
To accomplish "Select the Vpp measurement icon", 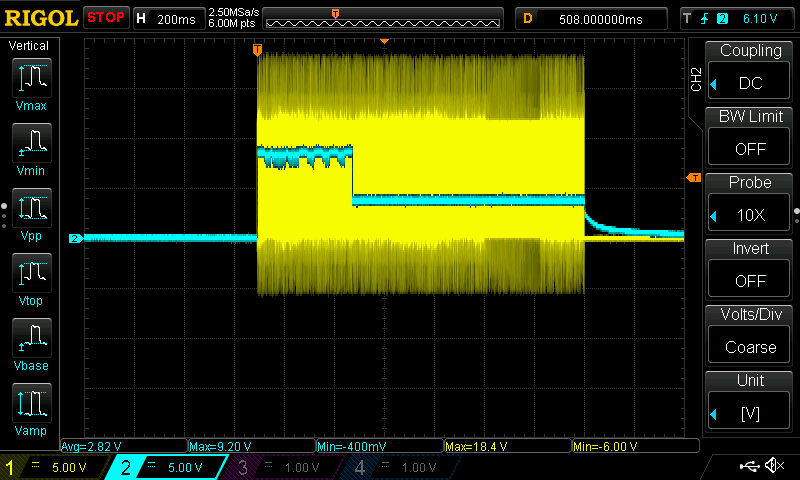I will (x=32, y=208).
